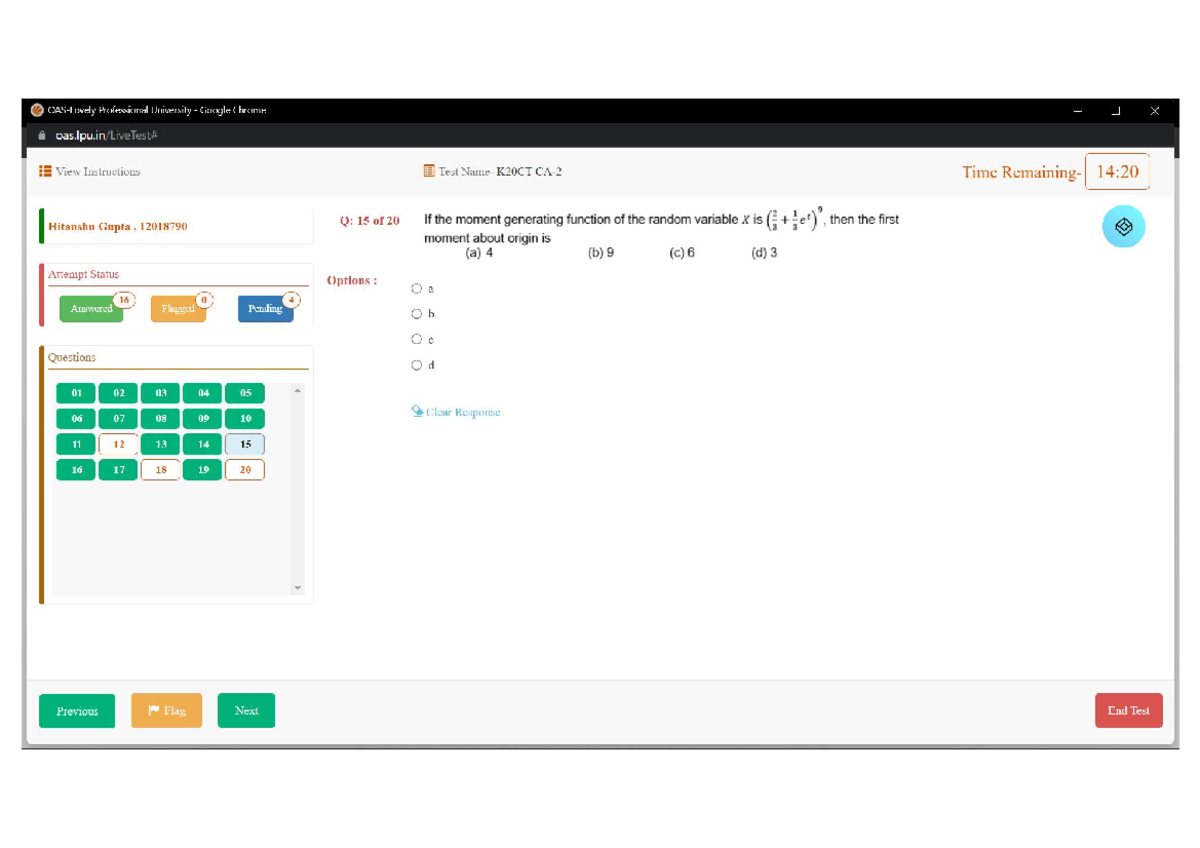Select option c radio button
Viewport: 1200px width, 848px height.
coord(417,340)
